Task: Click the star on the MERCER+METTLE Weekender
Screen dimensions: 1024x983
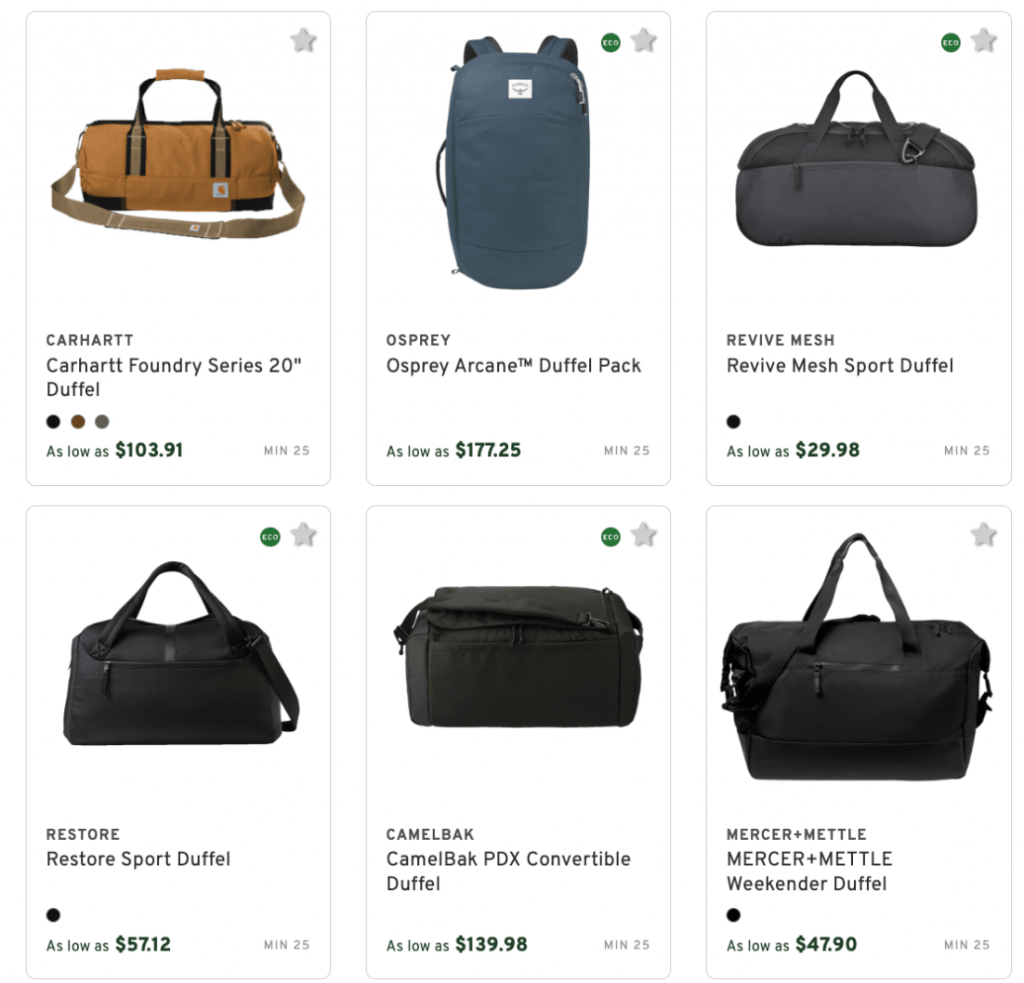Action: (x=983, y=534)
